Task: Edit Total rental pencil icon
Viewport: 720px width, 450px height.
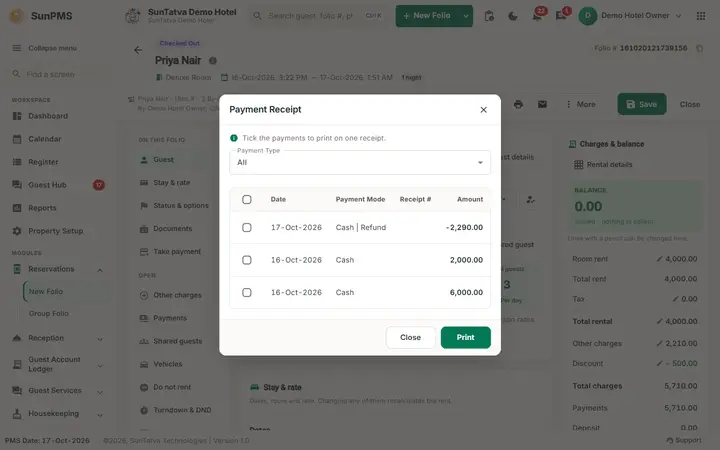Action: click(659, 321)
